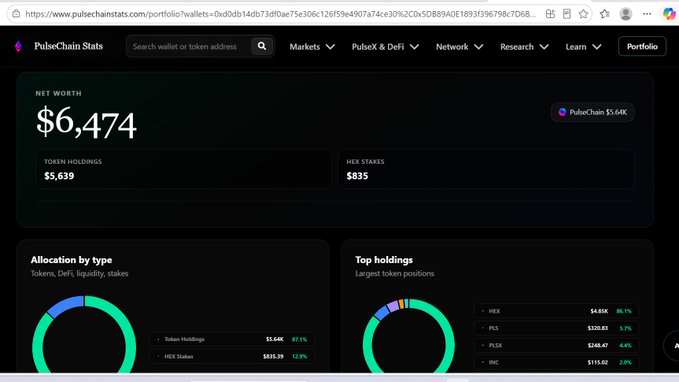Open browser settings and more menu
Screen dimensions: 679x382
click(647, 14)
